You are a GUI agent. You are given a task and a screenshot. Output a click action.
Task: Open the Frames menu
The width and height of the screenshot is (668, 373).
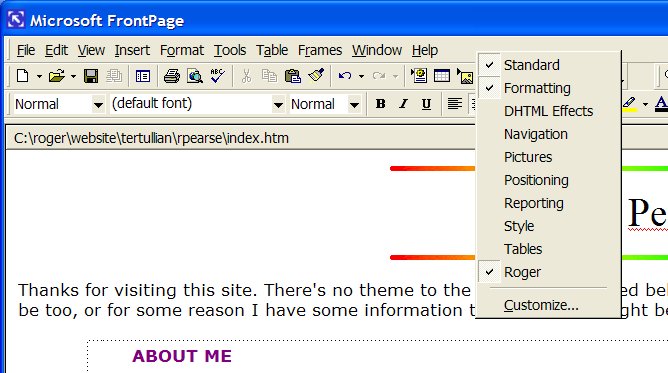[320, 50]
